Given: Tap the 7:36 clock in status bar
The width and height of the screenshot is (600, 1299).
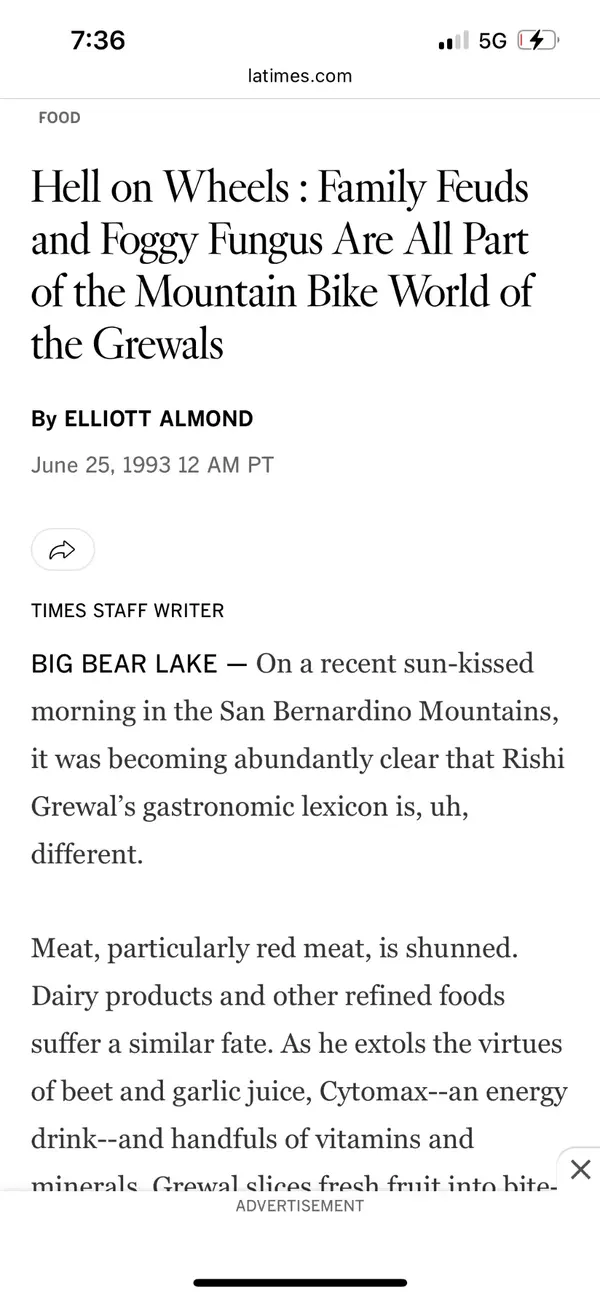Looking at the screenshot, I should [98, 40].
